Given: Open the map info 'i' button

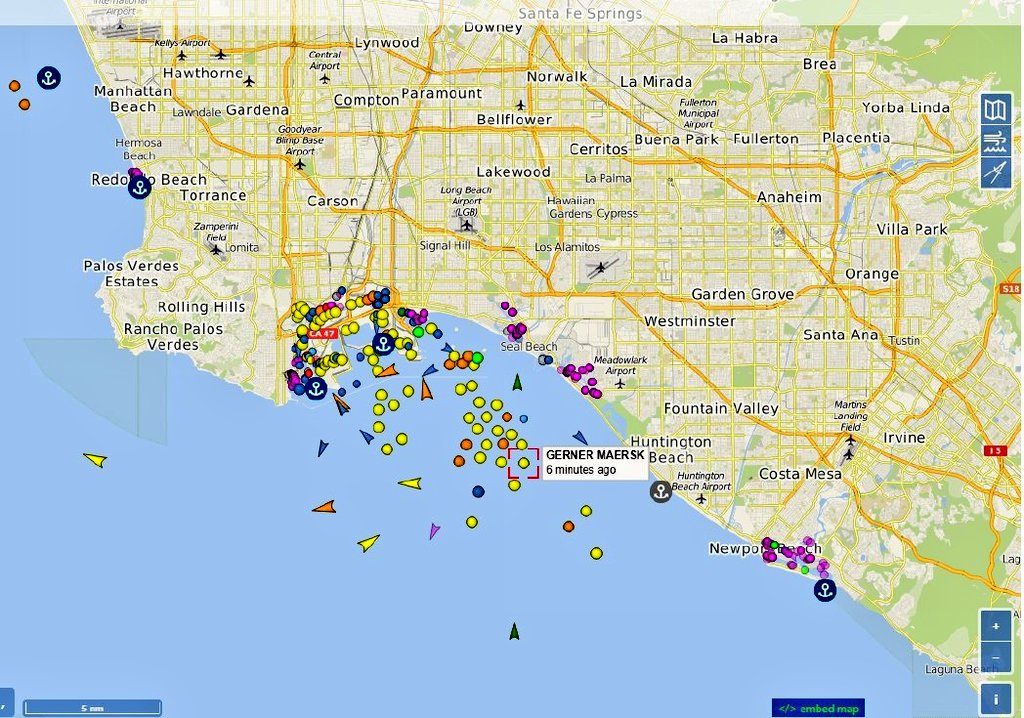Looking at the screenshot, I should (995, 699).
